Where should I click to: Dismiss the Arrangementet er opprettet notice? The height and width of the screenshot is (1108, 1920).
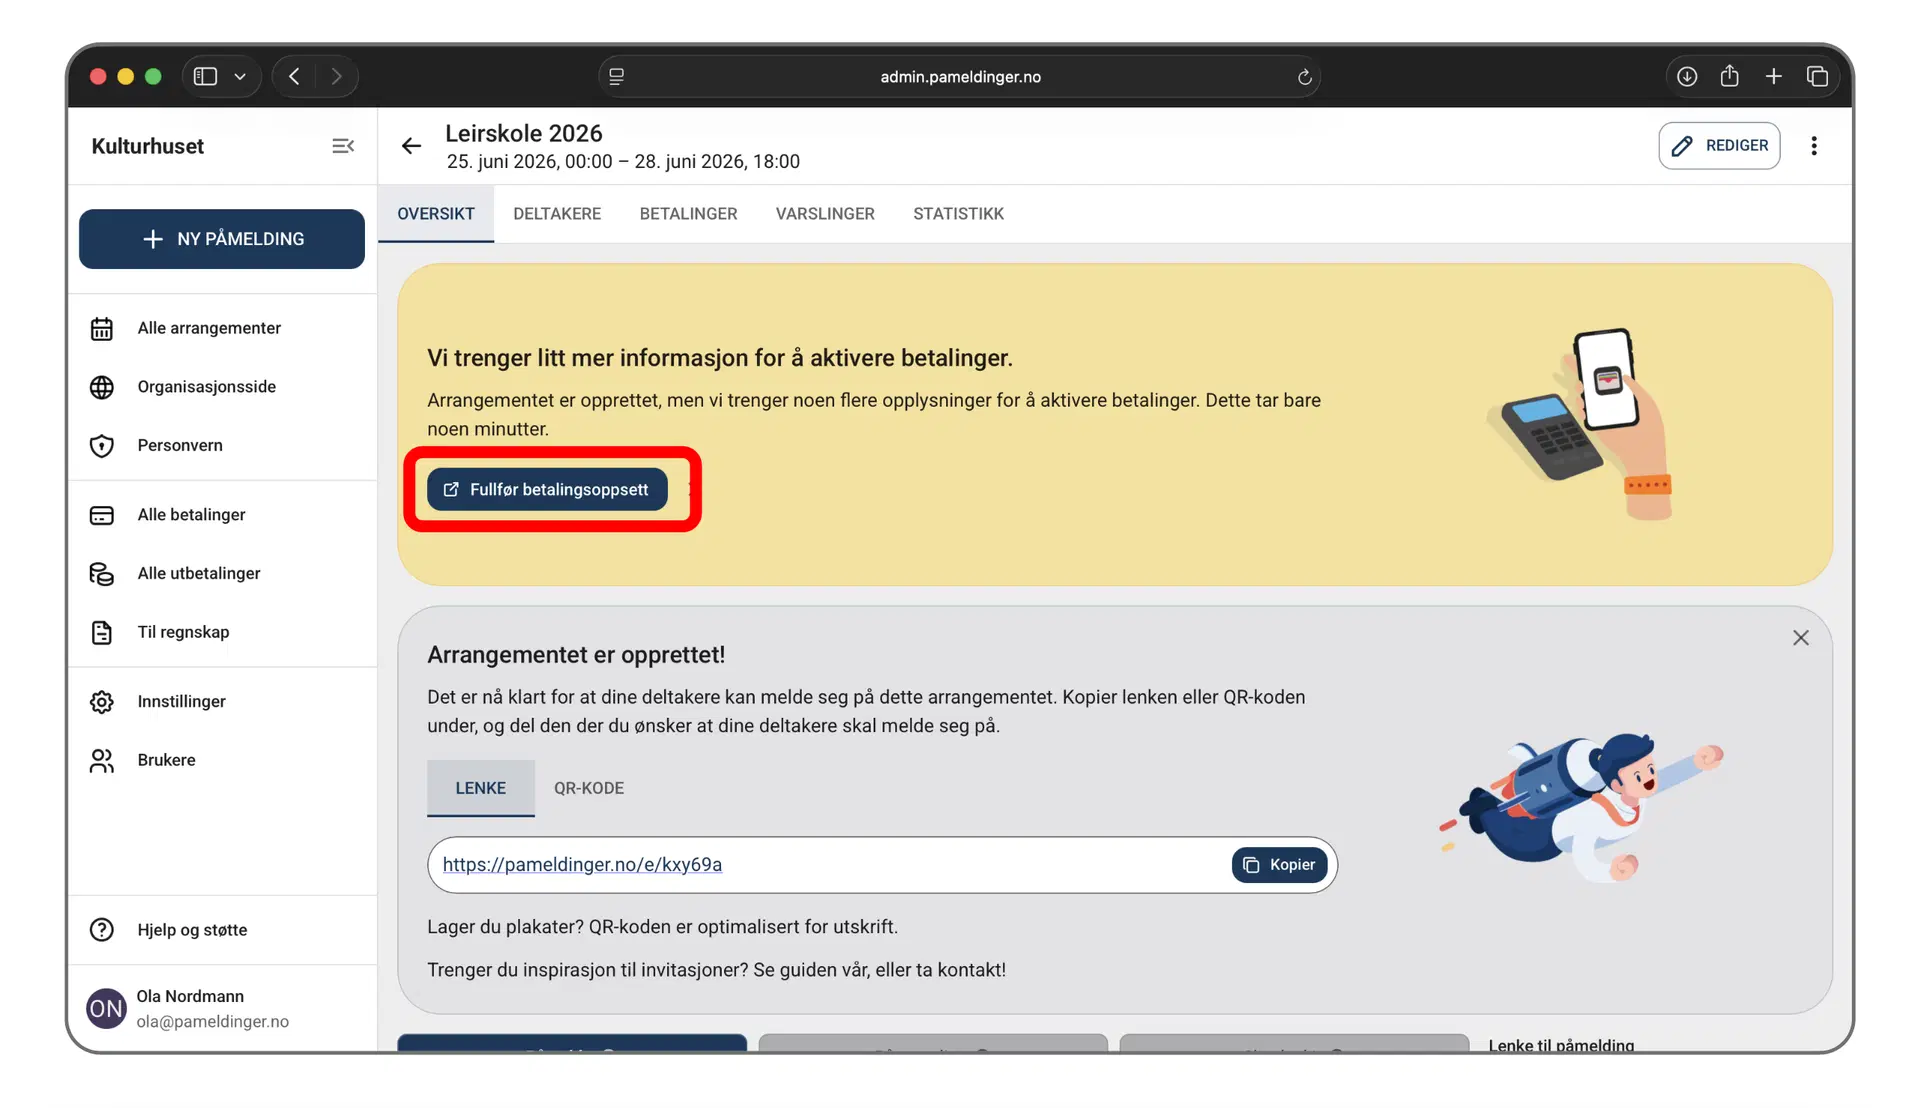click(1801, 637)
